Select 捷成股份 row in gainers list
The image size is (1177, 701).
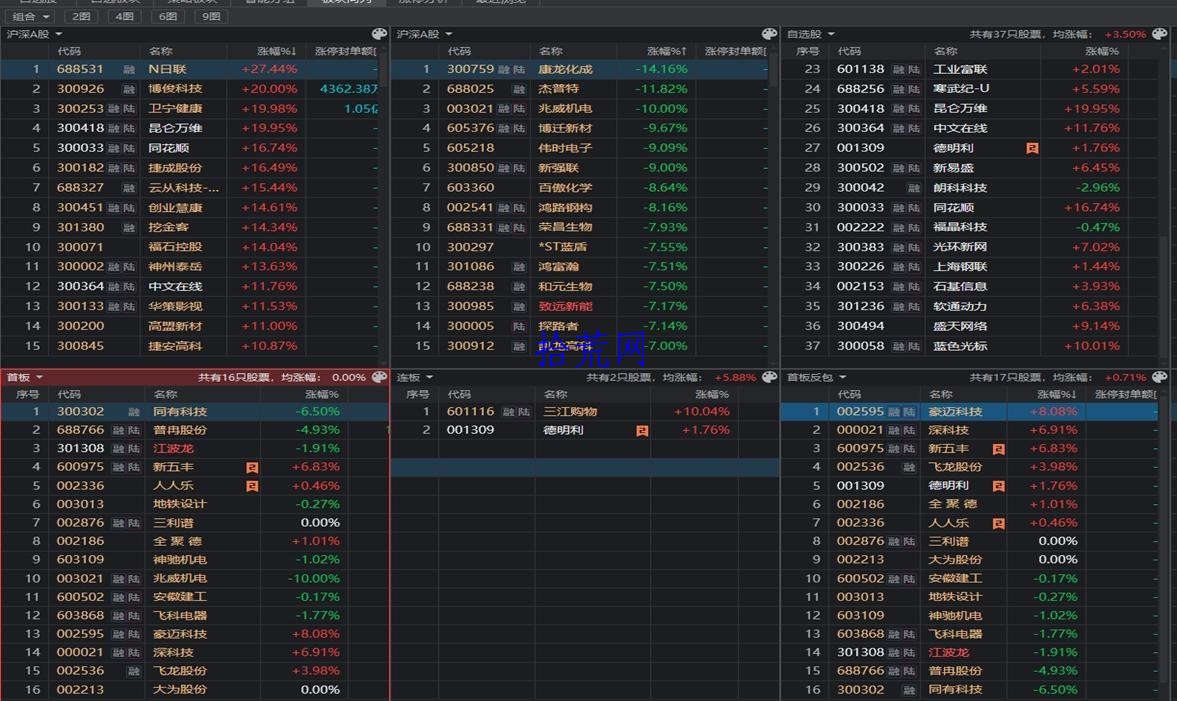(x=189, y=167)
